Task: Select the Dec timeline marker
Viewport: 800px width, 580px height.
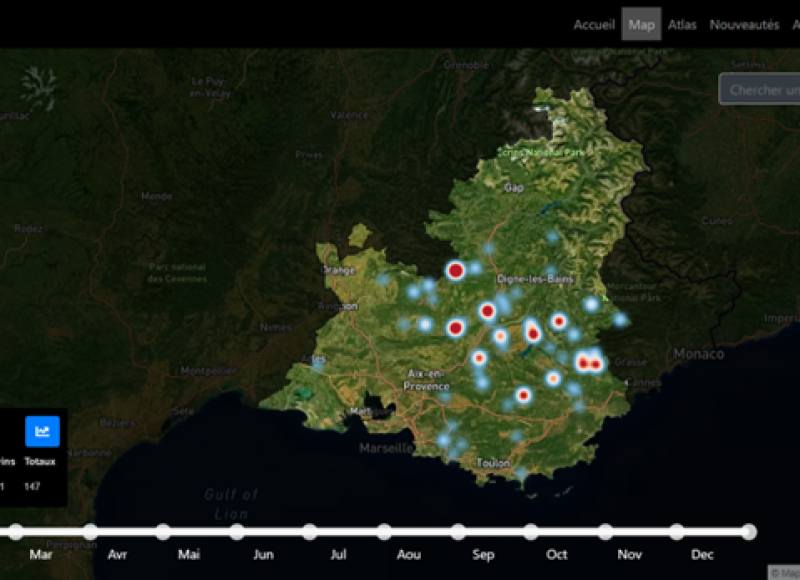Action: click(677, 532)
